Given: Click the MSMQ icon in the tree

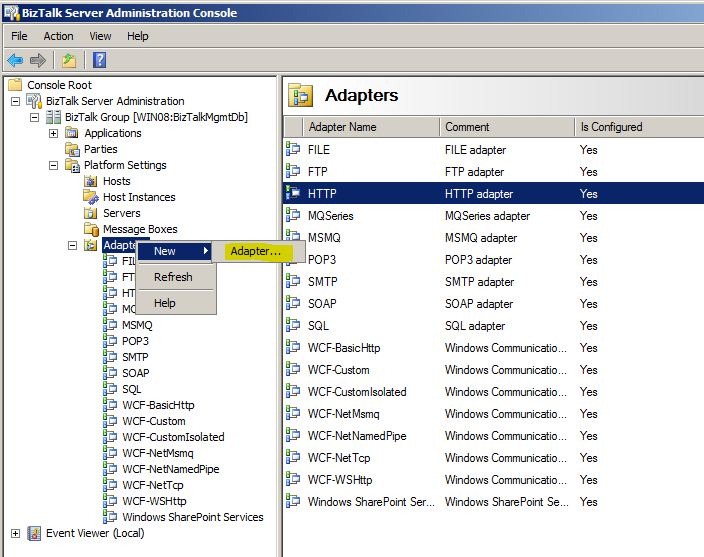Looking at the screenshot, I should [110, 325].
